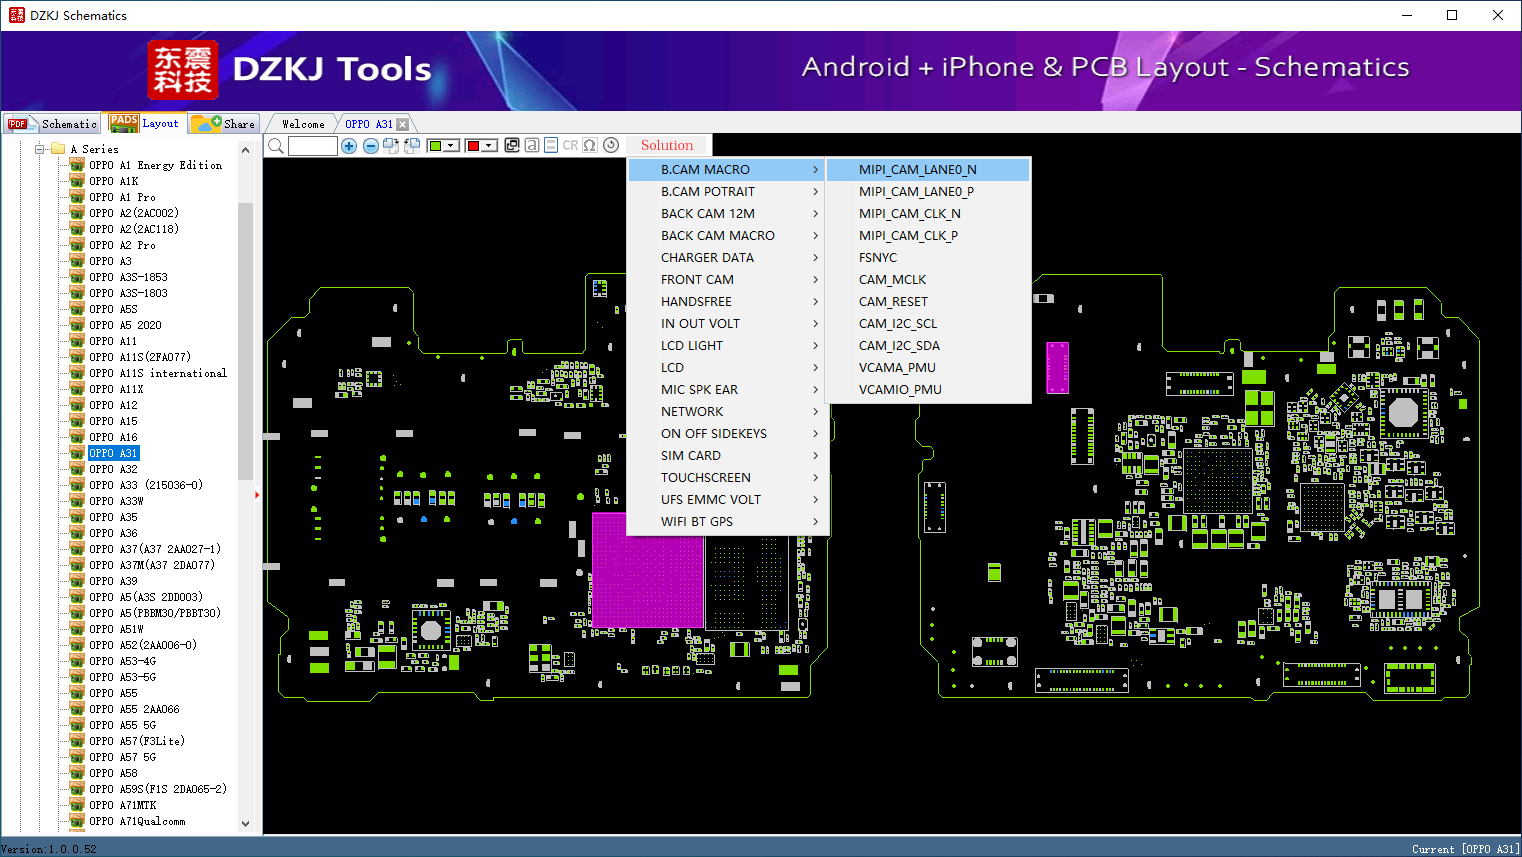Click the tree scrollbar up arrow
The image size is (1522, 857).
point(246,150)
